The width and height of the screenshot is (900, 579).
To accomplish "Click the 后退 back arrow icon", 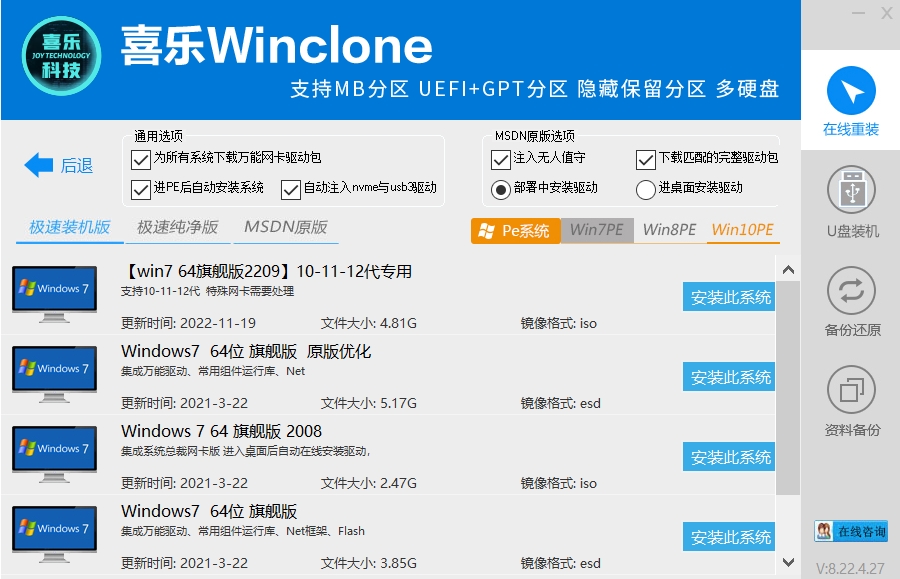I will tap(39, 165).
